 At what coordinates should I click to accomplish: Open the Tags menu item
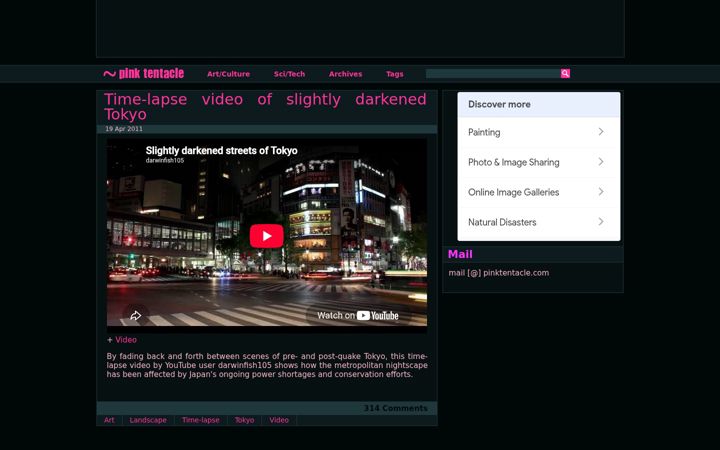pyautogui.click(x=394, y=74)
